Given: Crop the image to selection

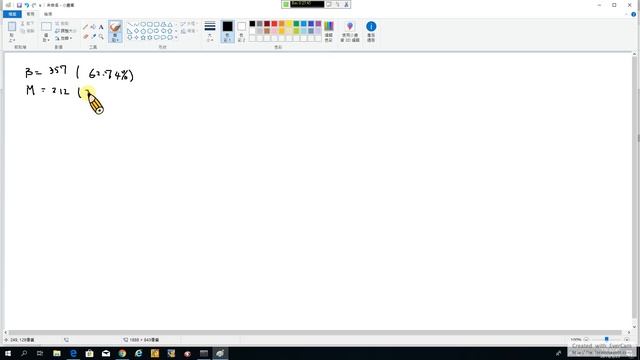Looking at the screenshot, I should pyautogui.click(x=62, y=24).
